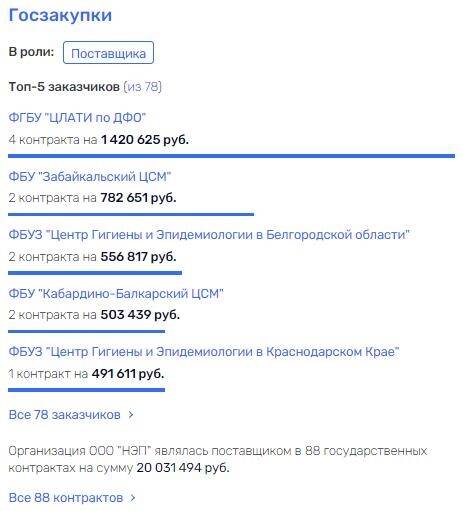463x511 pixels.
Task: View all 88 contracts link
Action: (66, 498)
